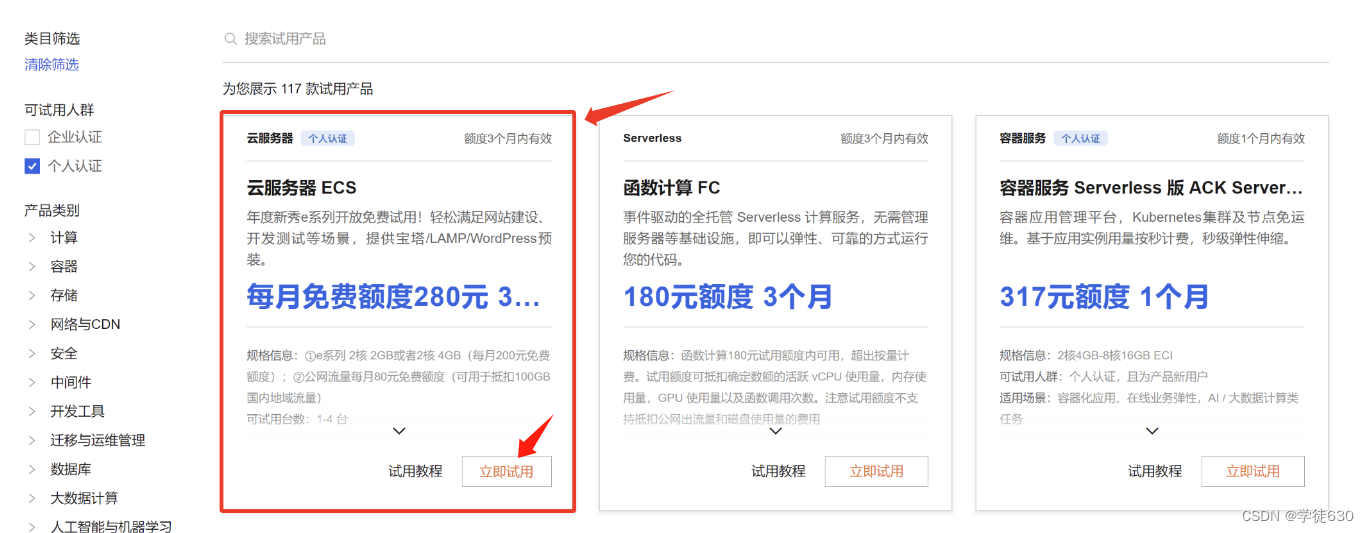Expand the 计算 category chevron
Screen dimensions: 1369x533
33,238
